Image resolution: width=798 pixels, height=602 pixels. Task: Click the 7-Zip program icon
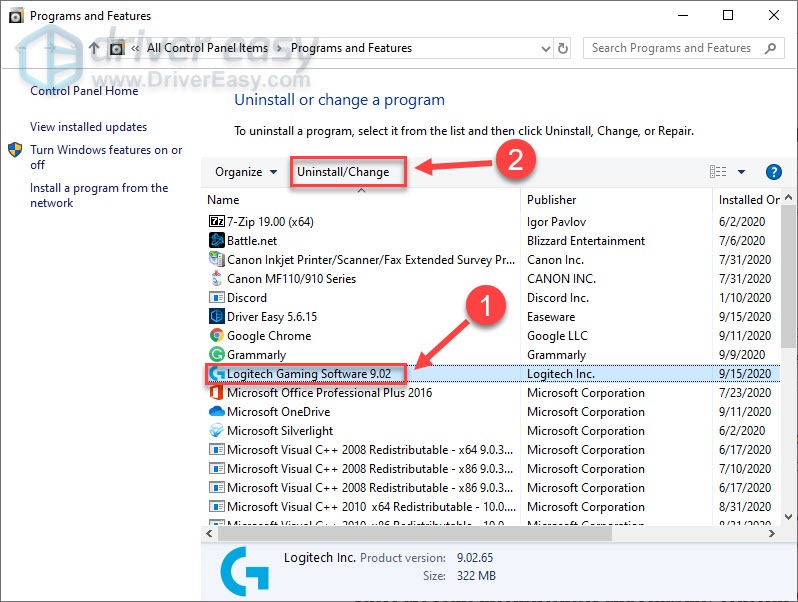217,221
